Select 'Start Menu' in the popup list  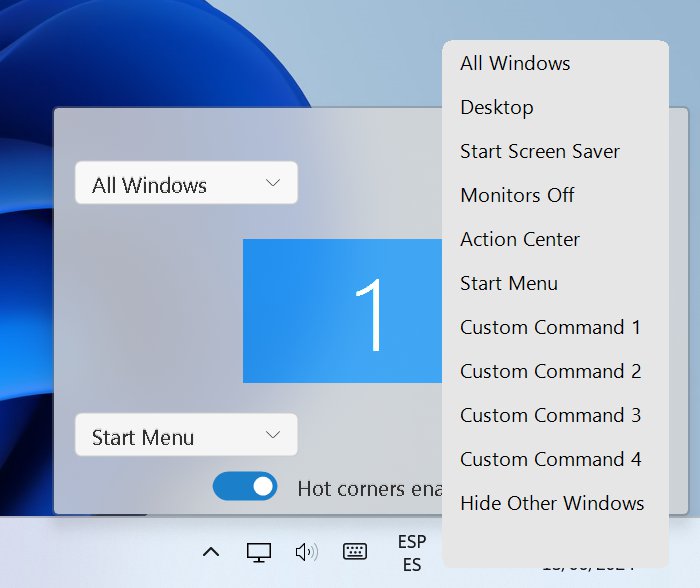[555, 283]
